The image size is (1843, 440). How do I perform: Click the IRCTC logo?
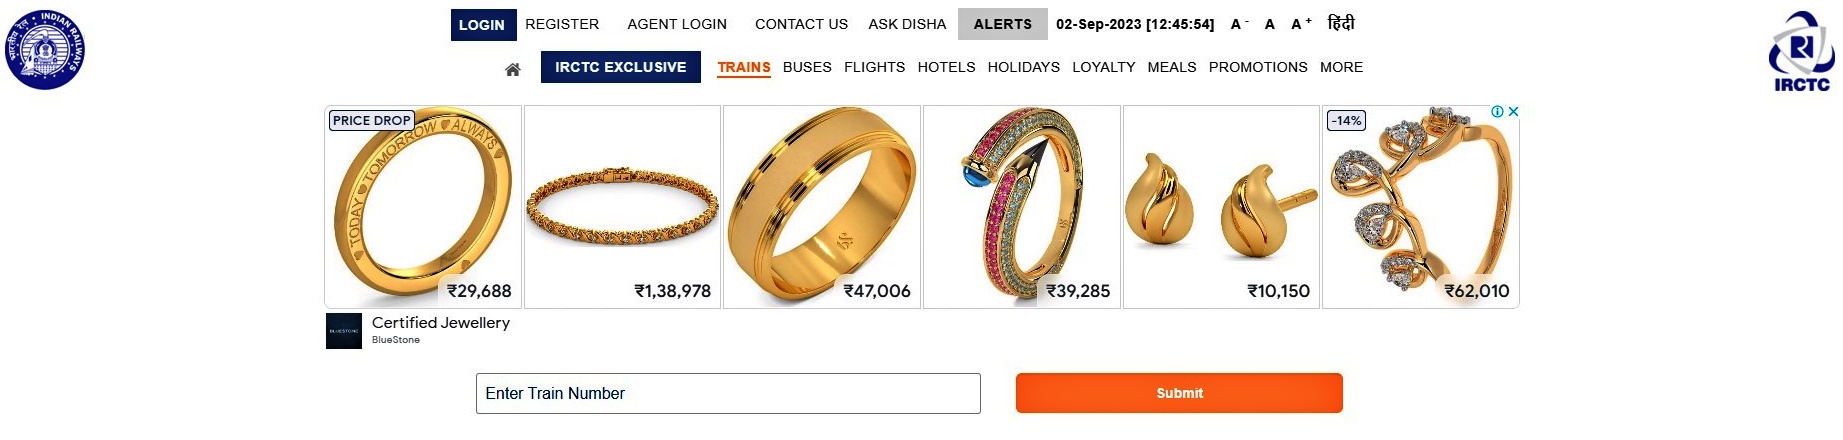click(x=1802, y=52)
